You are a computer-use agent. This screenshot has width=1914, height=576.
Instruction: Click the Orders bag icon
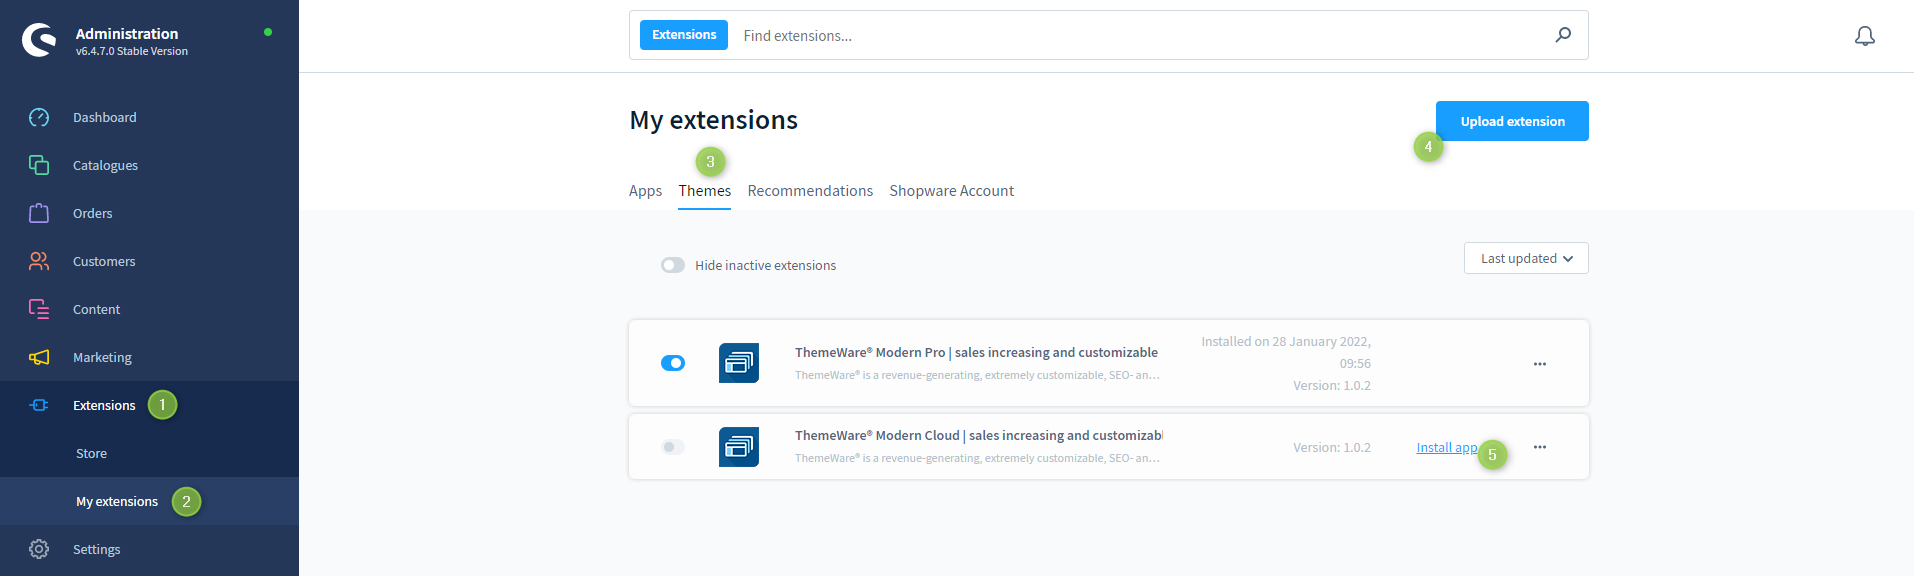(39, 213)
